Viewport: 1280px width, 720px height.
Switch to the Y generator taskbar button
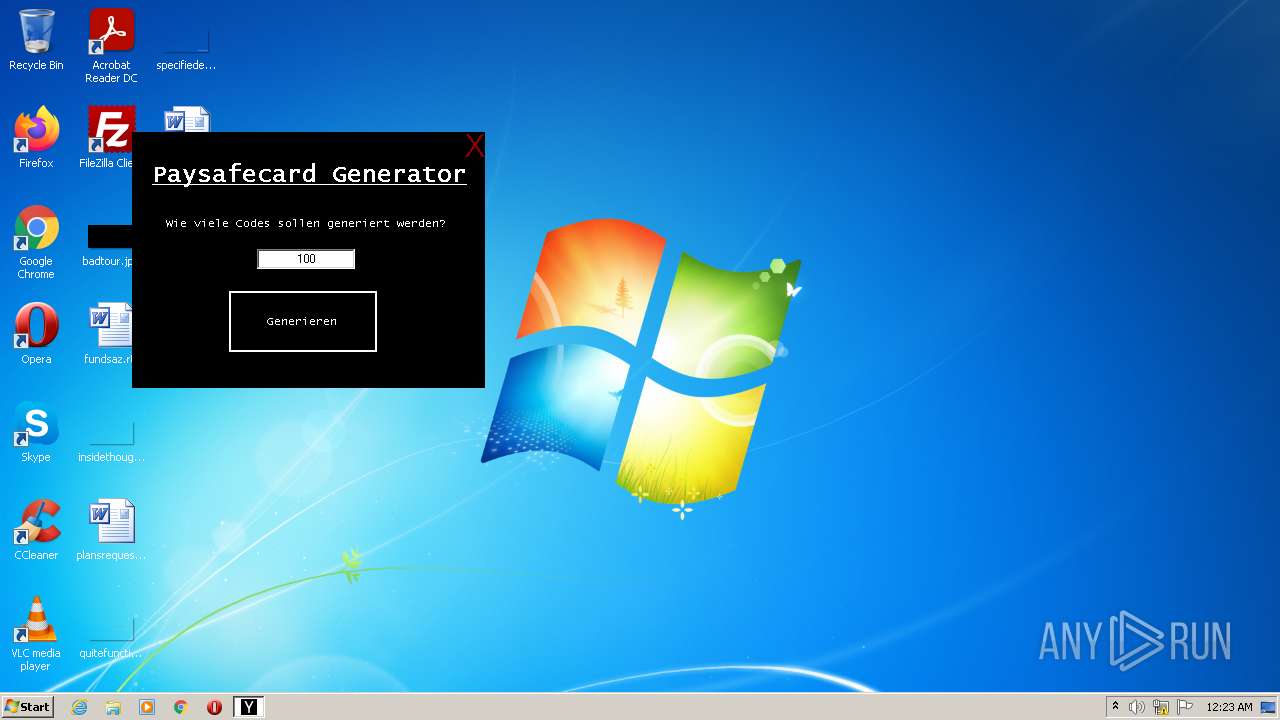pos(248,707)
